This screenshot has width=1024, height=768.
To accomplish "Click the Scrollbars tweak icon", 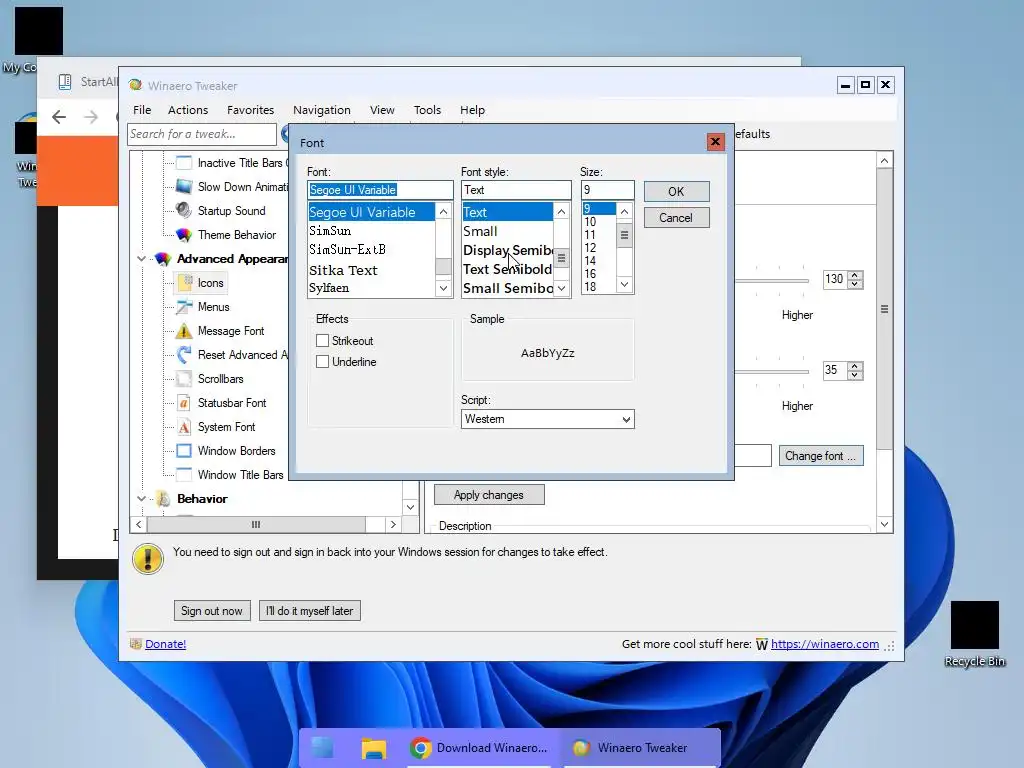I will tap(184, 379).
